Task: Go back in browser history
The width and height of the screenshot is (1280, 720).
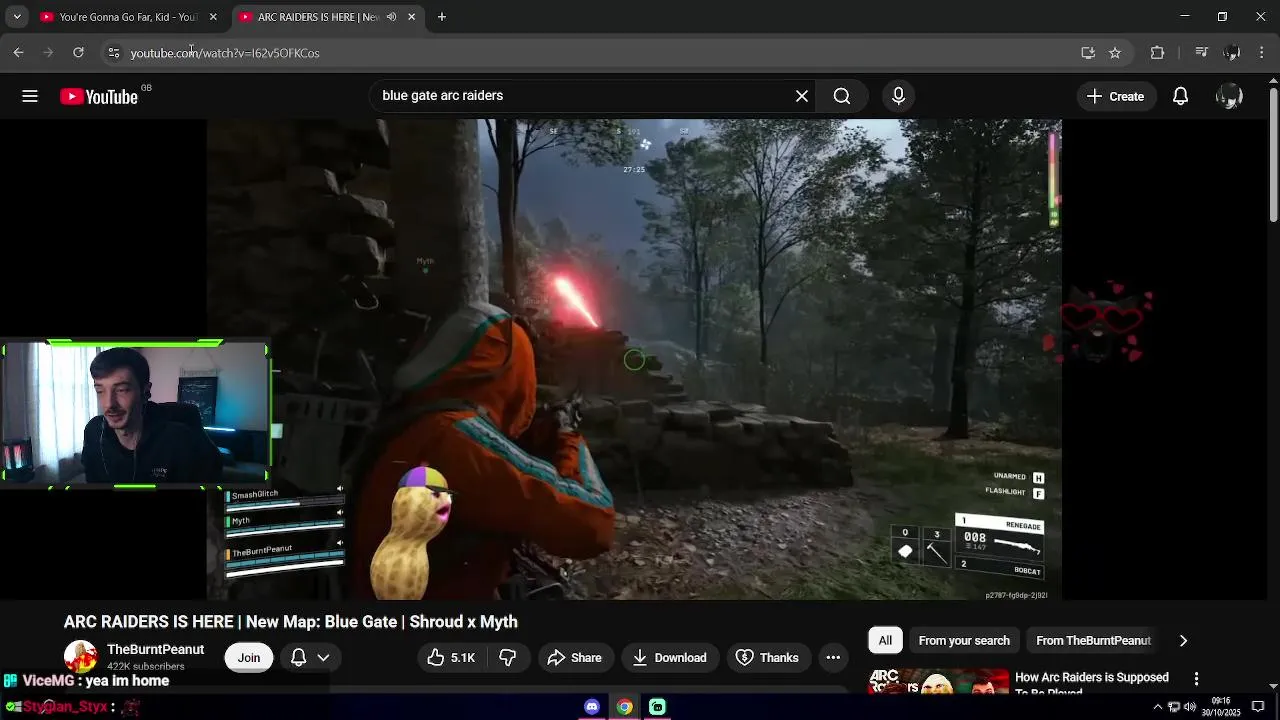Action: click(x=18, y=53)
